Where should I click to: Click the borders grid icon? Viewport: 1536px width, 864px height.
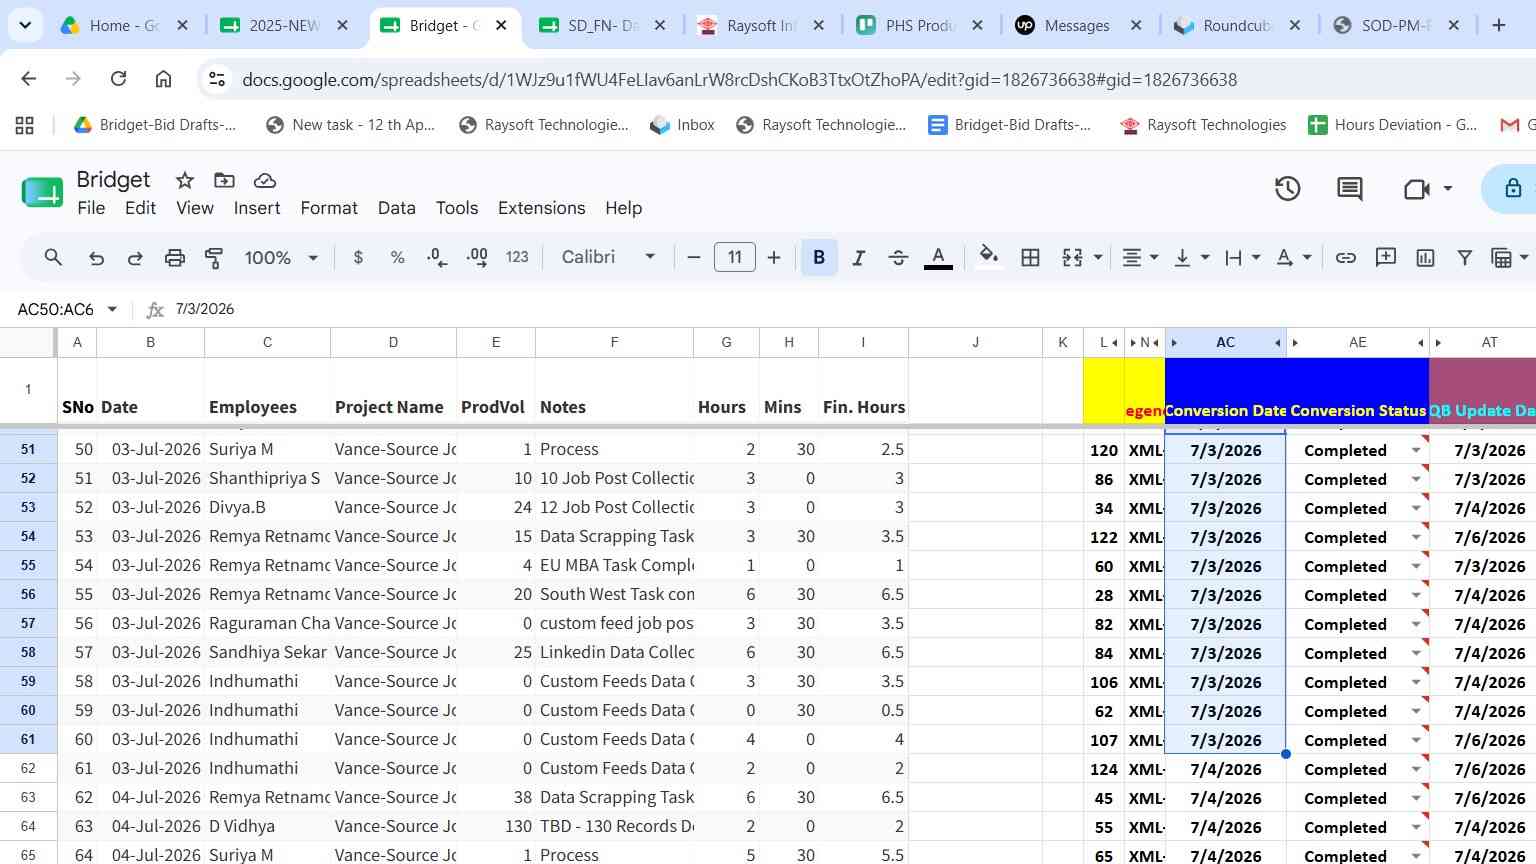click(x=1030, y=258)
